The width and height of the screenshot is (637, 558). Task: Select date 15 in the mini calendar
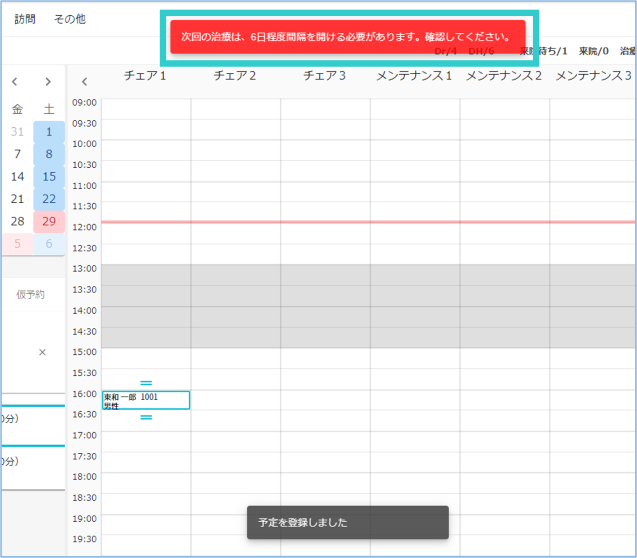pos(48,176)
